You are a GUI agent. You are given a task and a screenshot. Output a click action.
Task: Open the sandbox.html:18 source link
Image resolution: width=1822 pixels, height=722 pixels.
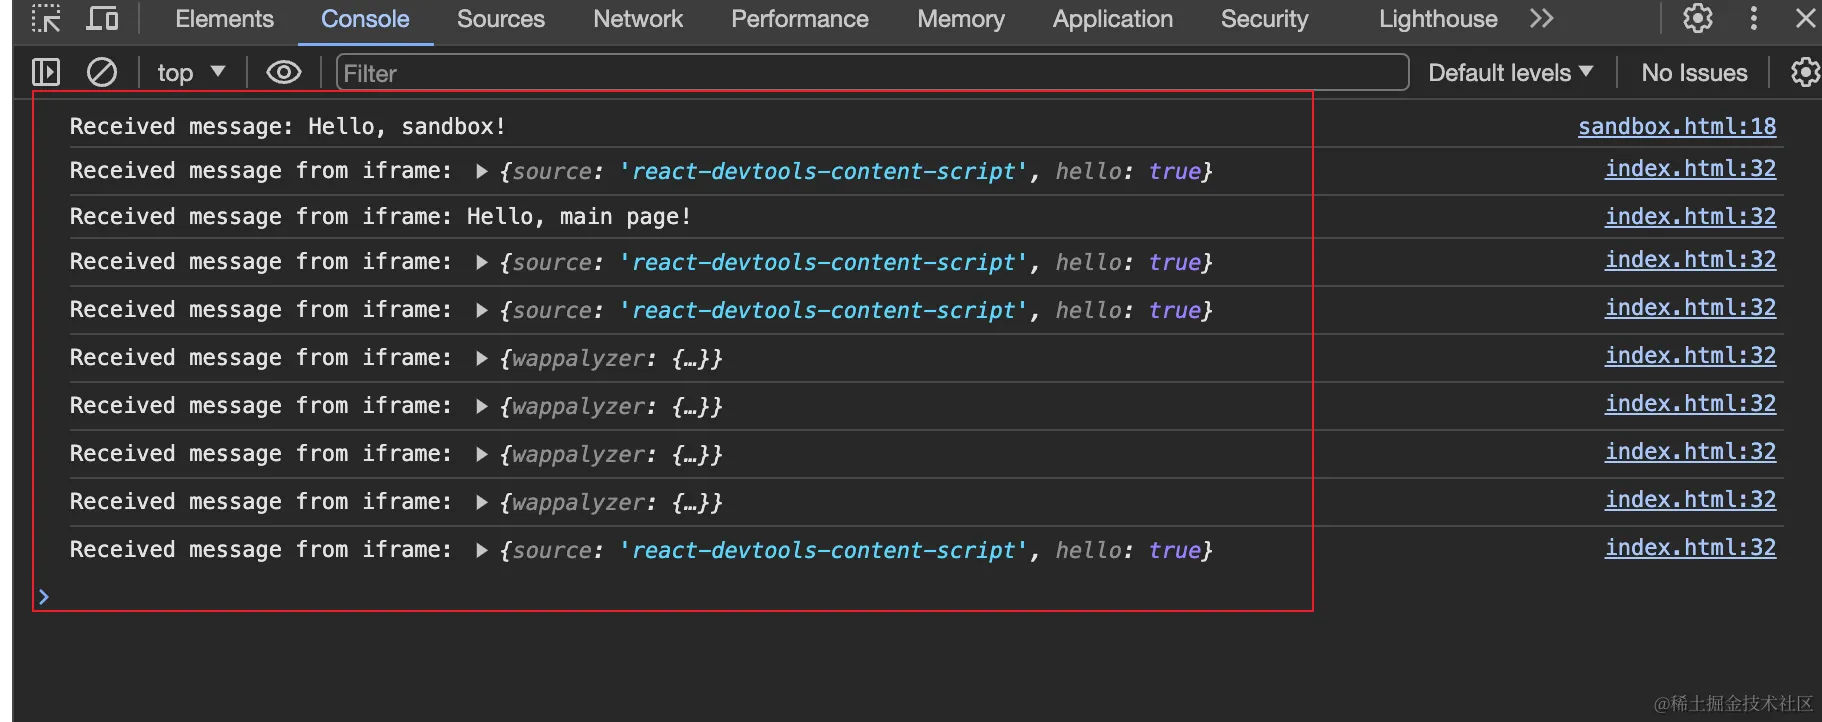(1676, 126)
